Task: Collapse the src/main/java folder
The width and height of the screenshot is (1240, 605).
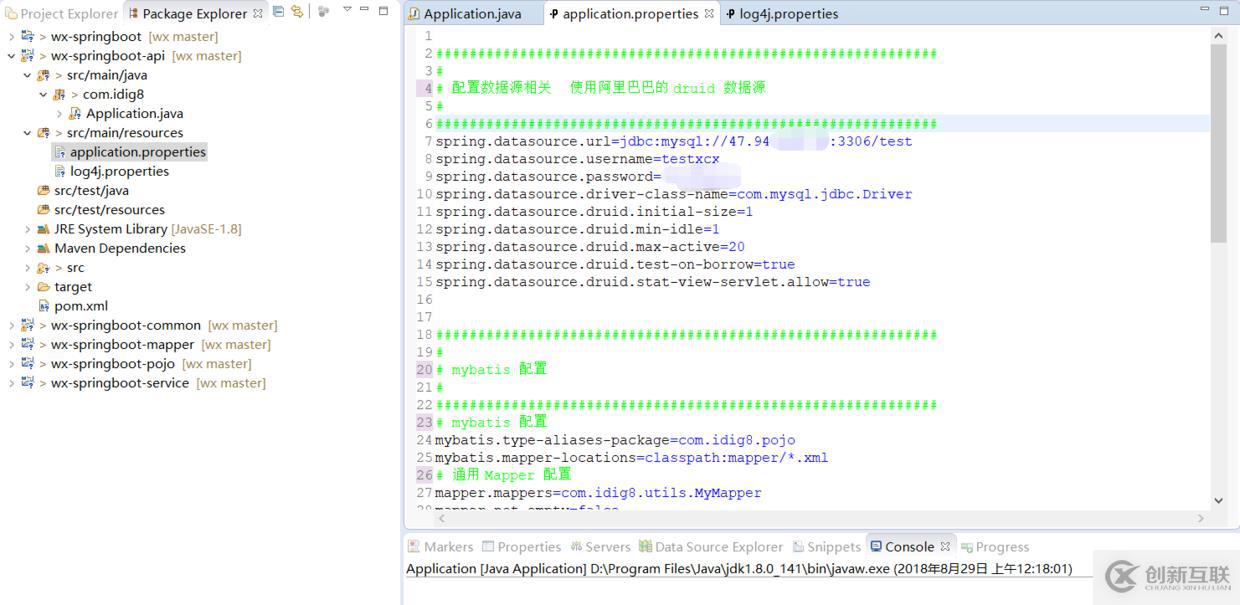Action: point(27,75)
